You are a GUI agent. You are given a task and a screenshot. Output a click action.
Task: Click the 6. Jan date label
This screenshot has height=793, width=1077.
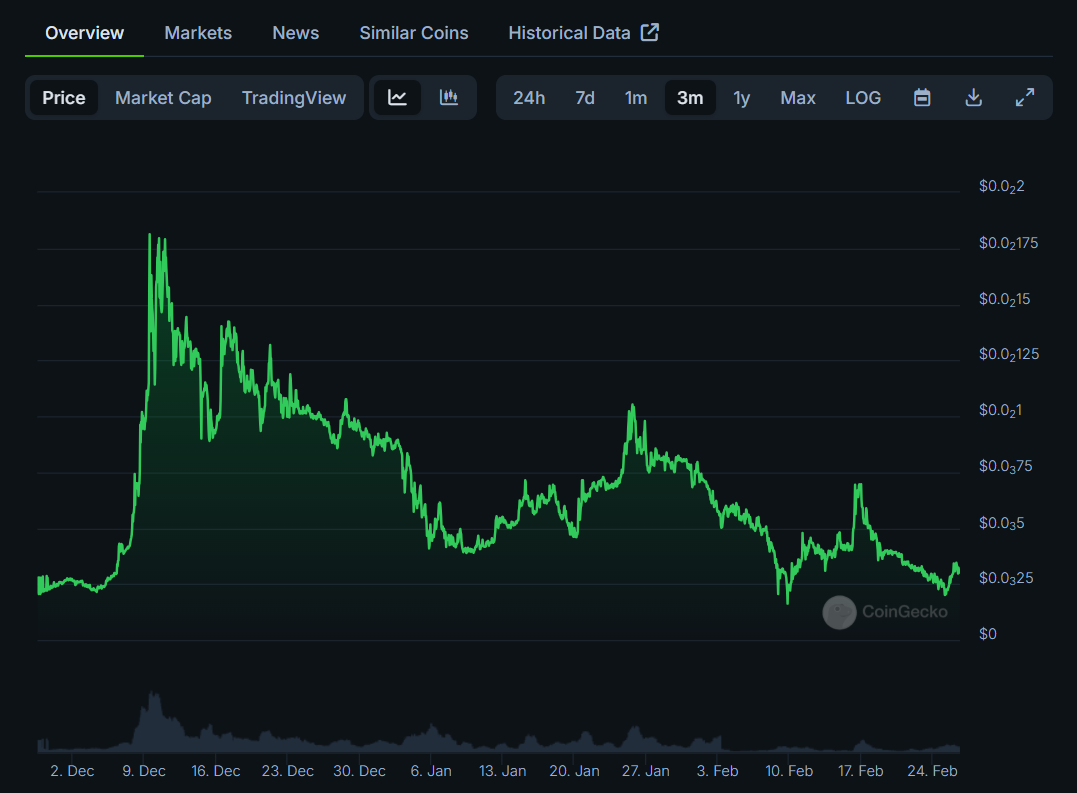431,771
